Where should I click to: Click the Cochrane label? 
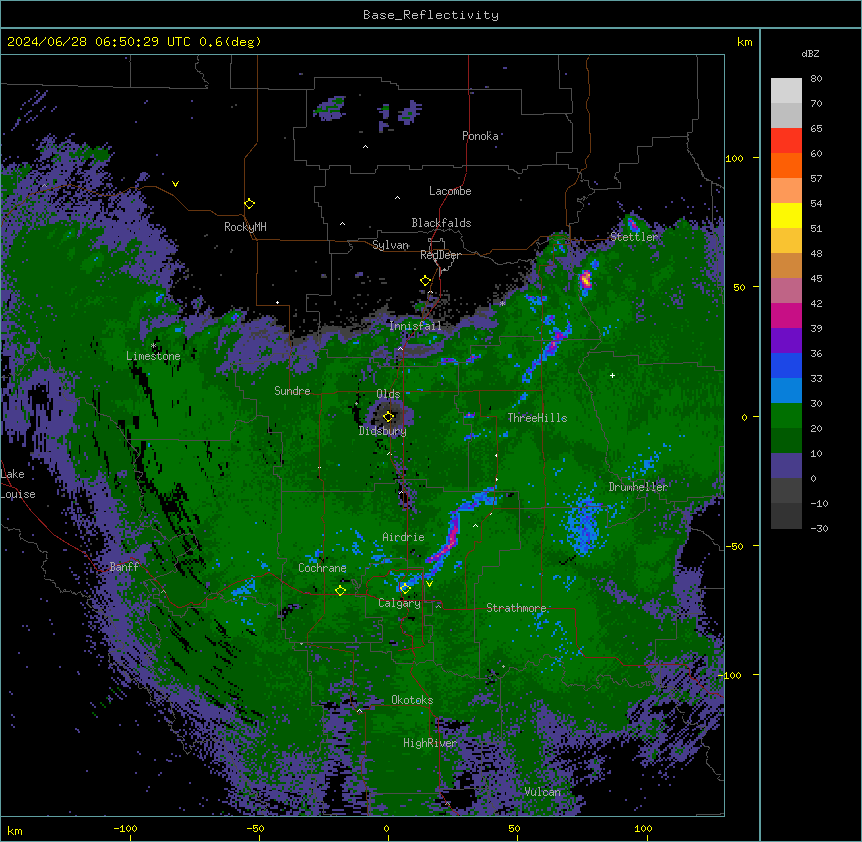click(x=322, y=568)
